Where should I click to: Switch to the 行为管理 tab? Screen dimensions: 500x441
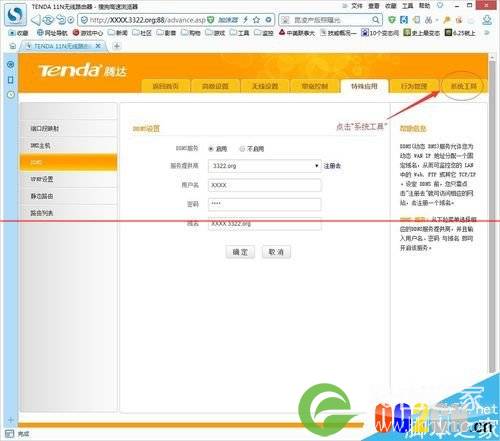coord(414,86)
